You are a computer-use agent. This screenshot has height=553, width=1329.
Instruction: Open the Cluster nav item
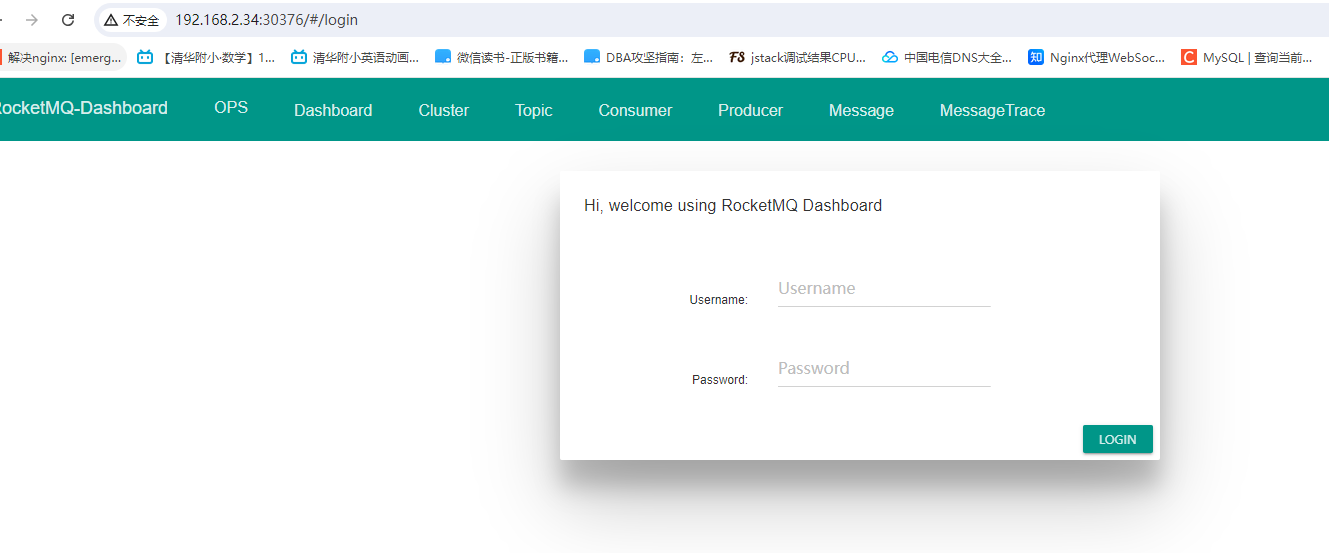444,111
